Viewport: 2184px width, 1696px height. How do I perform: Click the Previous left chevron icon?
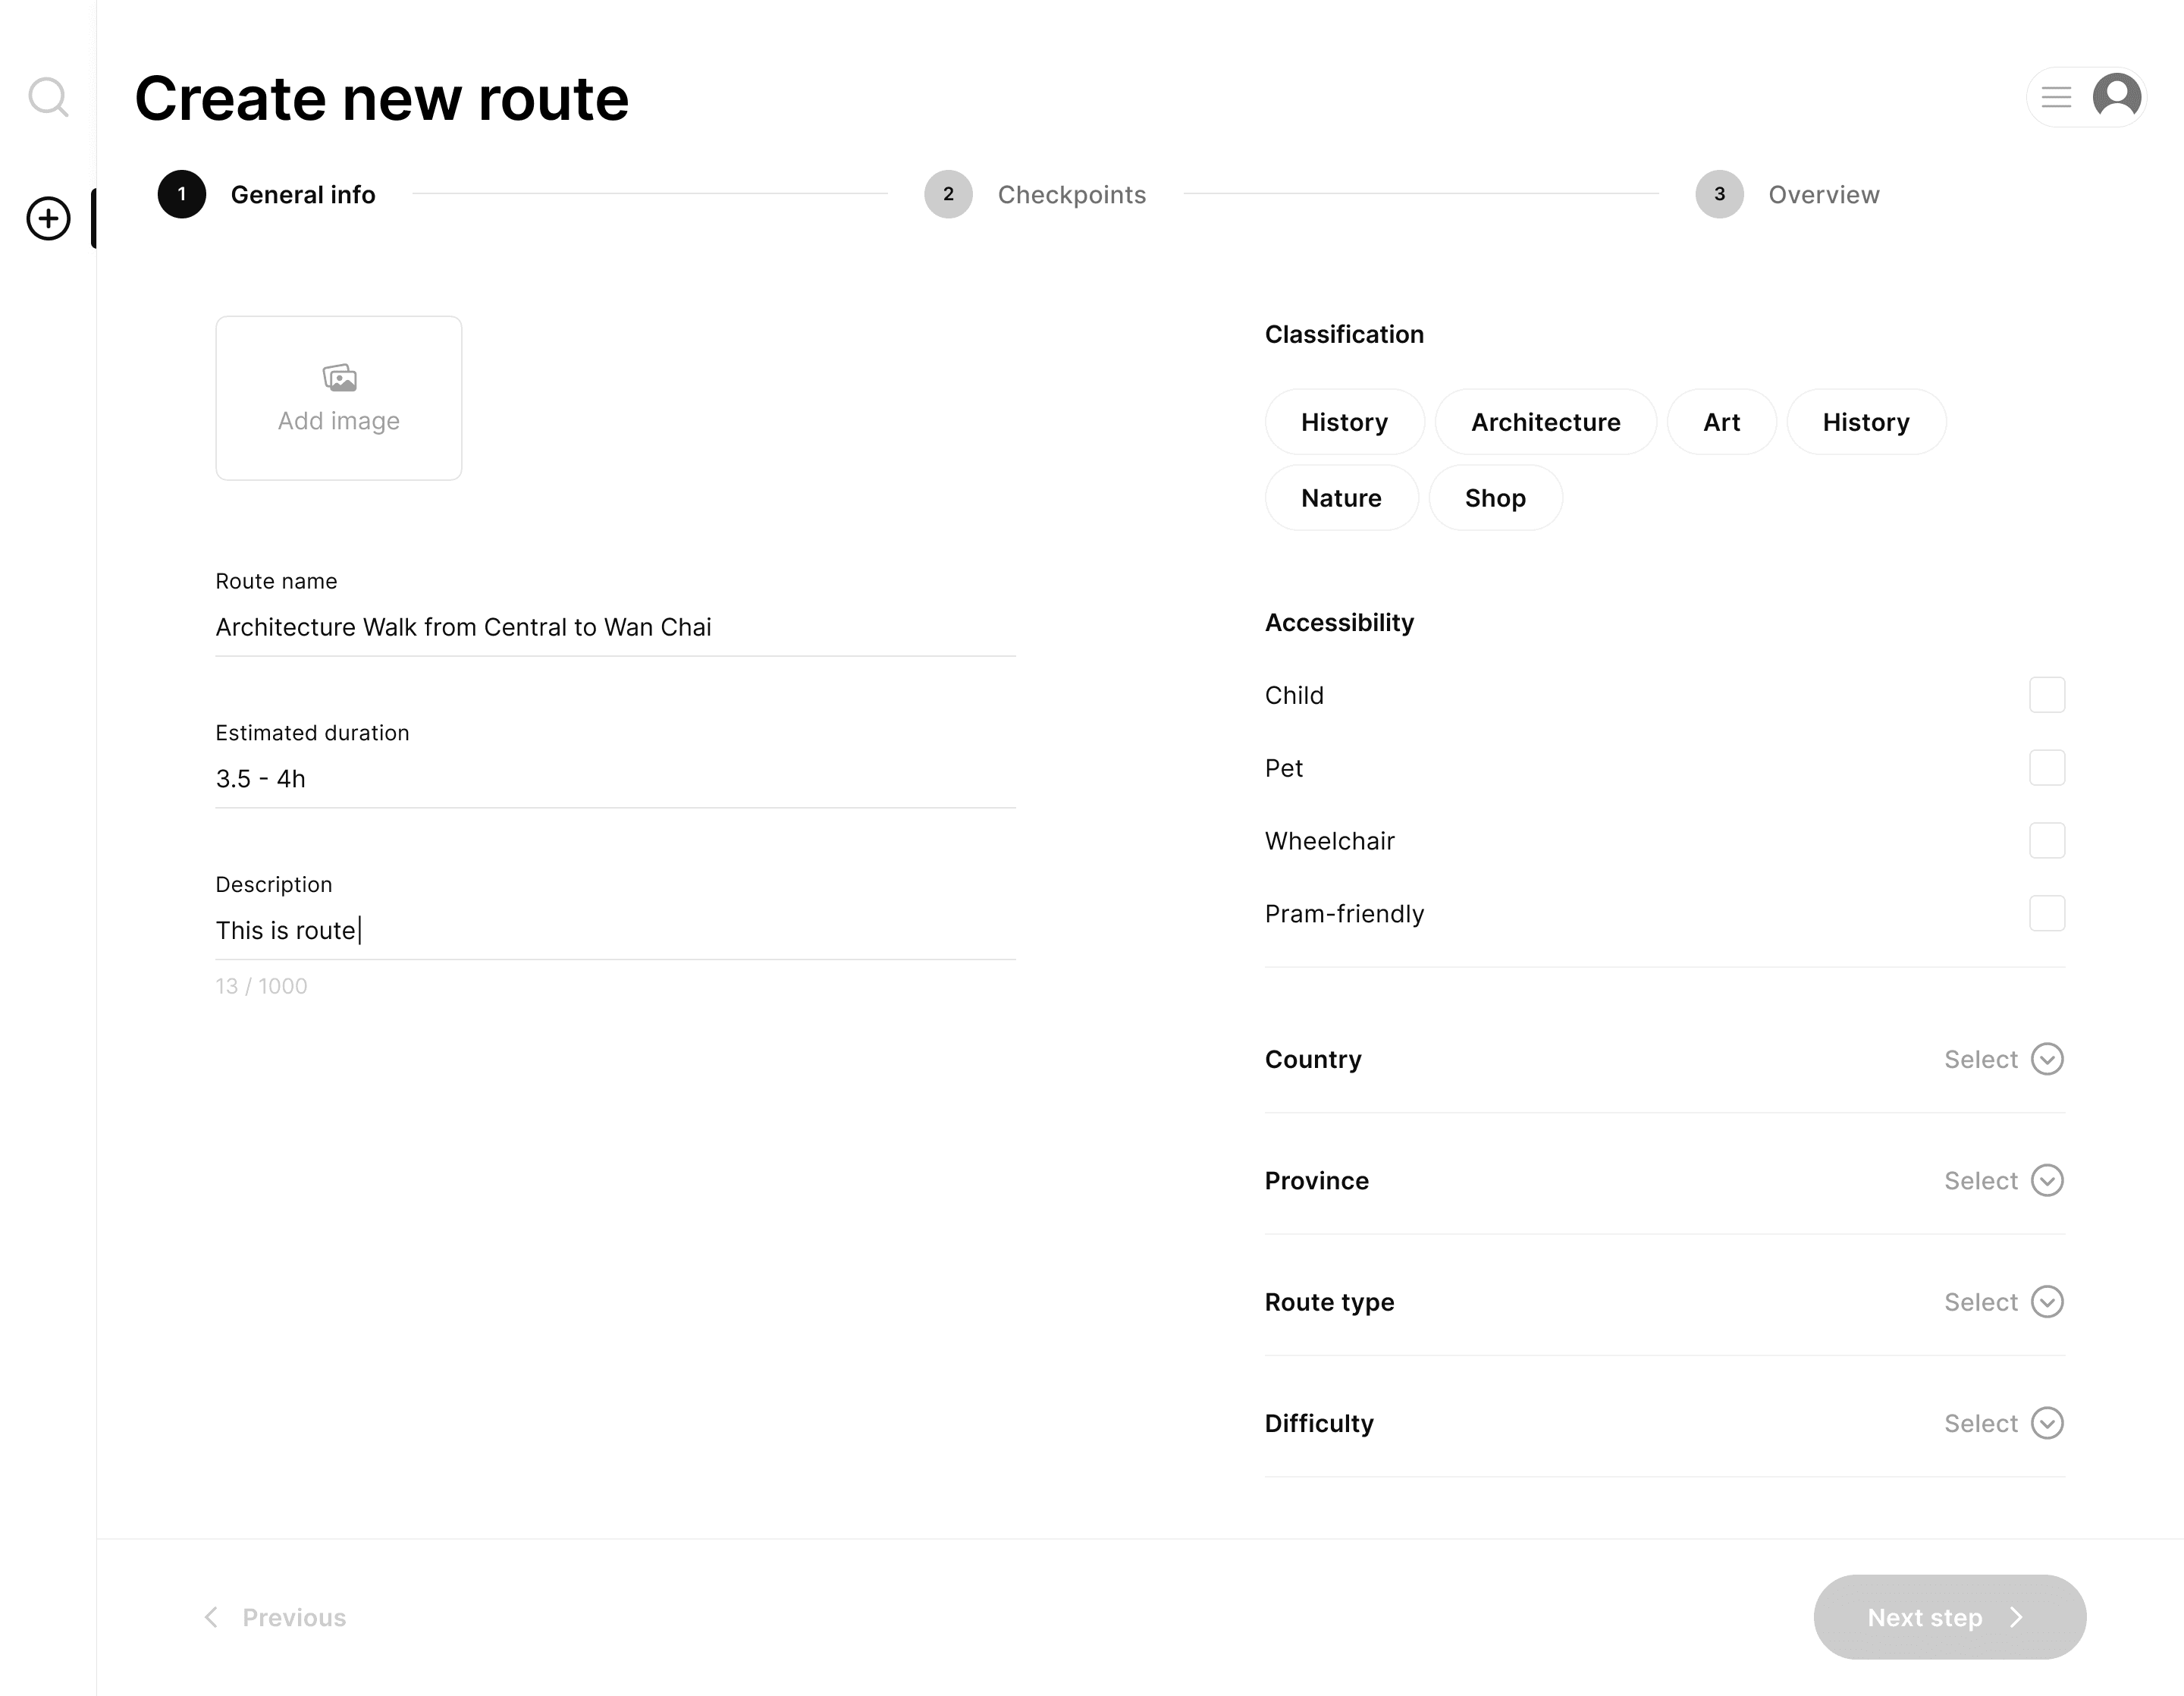tap(211, 1617)
